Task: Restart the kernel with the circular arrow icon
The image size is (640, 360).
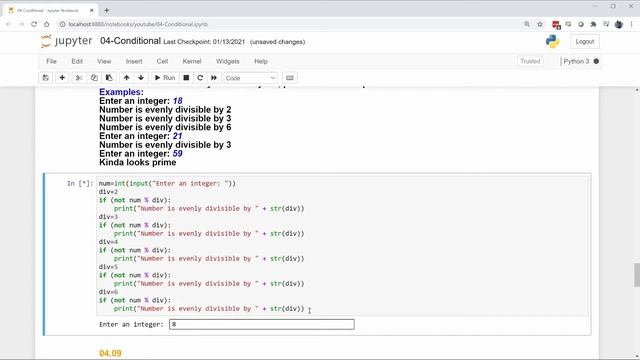Action: tap(200, 78)
